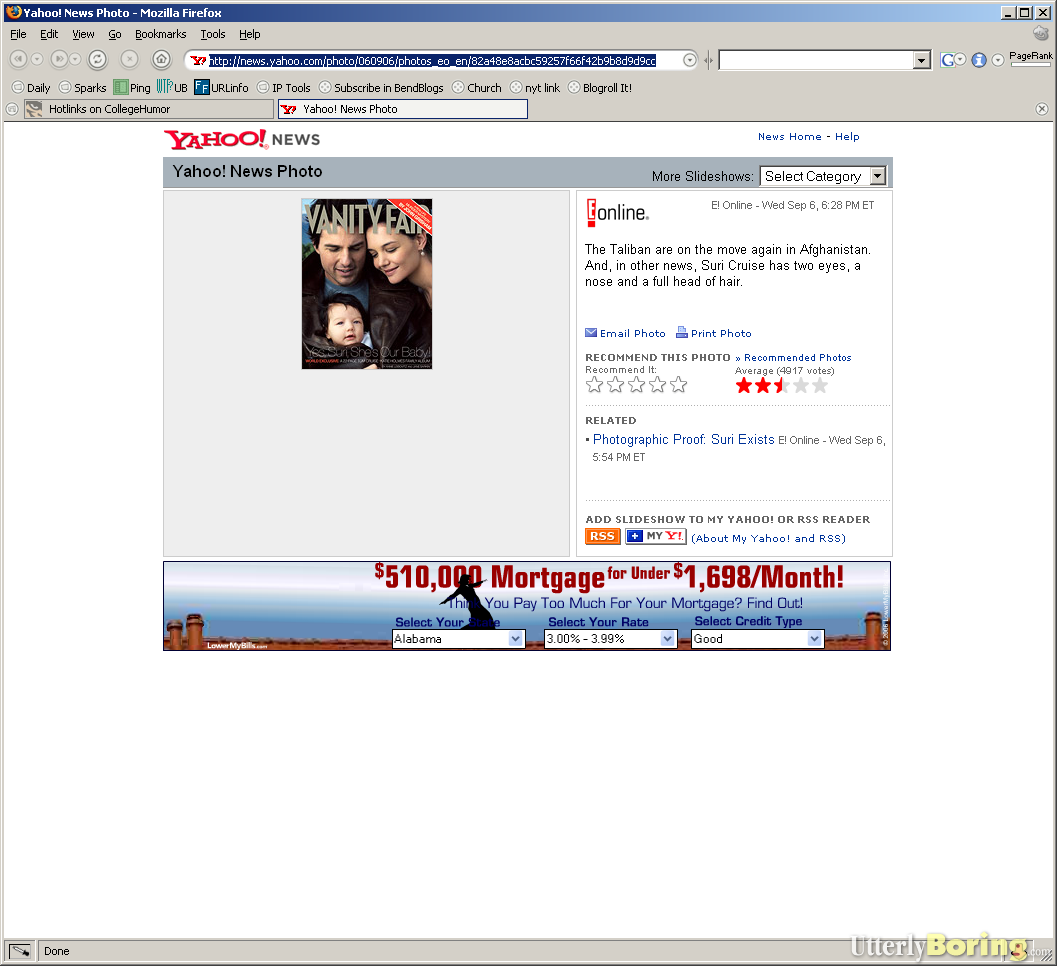Viewport: 1057px width, 966px height.
Task: Open the URLinfo bookmark
Action: [221, 88]
